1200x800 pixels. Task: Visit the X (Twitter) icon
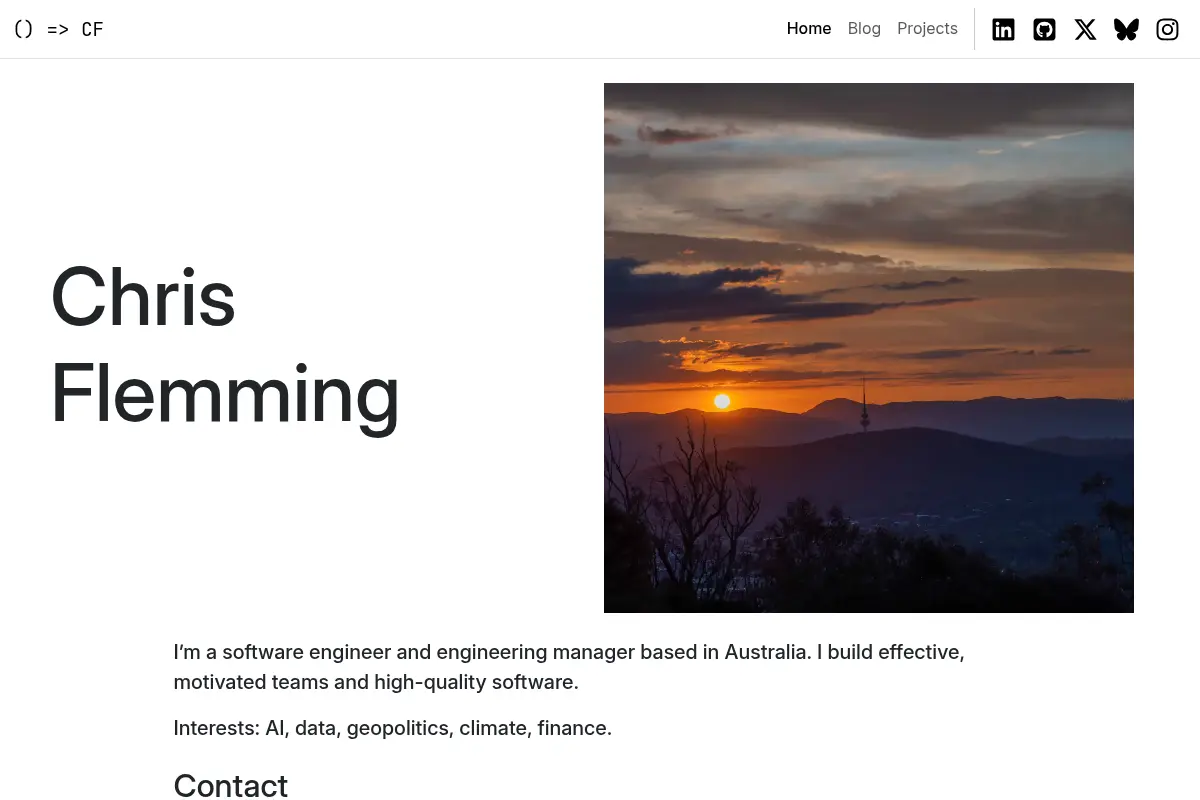1085,29
